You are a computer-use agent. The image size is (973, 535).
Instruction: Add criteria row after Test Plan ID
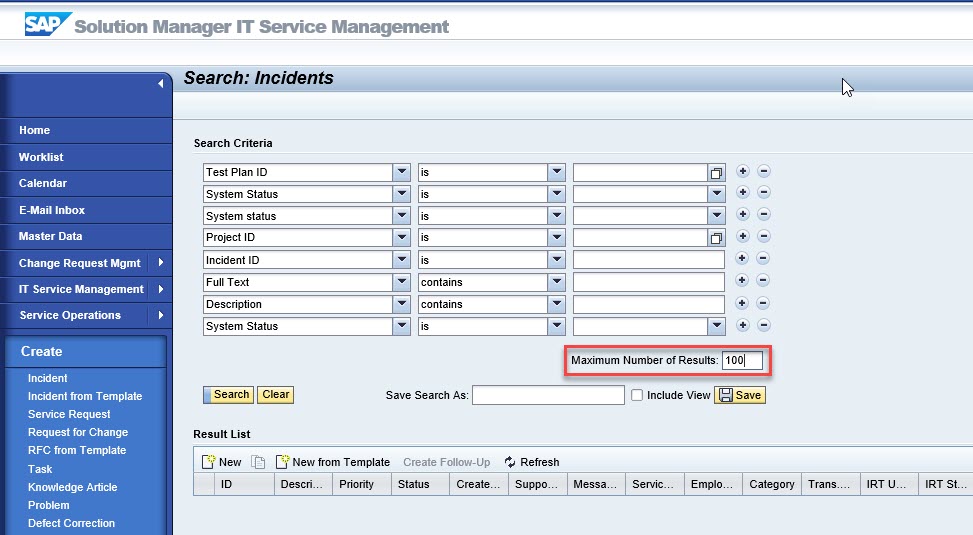coord(742,171)
